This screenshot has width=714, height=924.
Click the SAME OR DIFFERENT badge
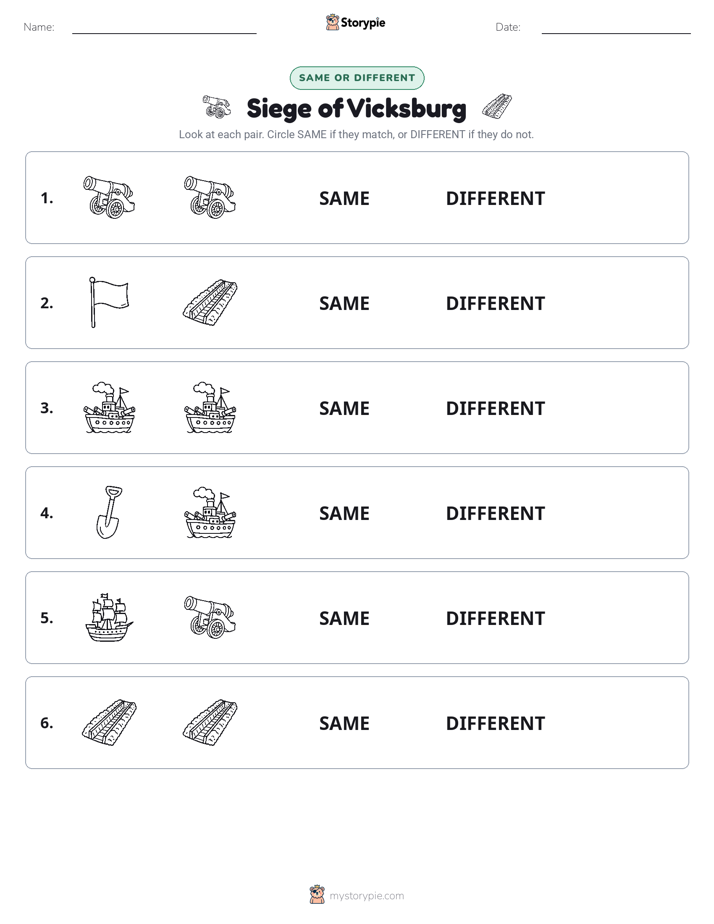[x=357, y=78]
